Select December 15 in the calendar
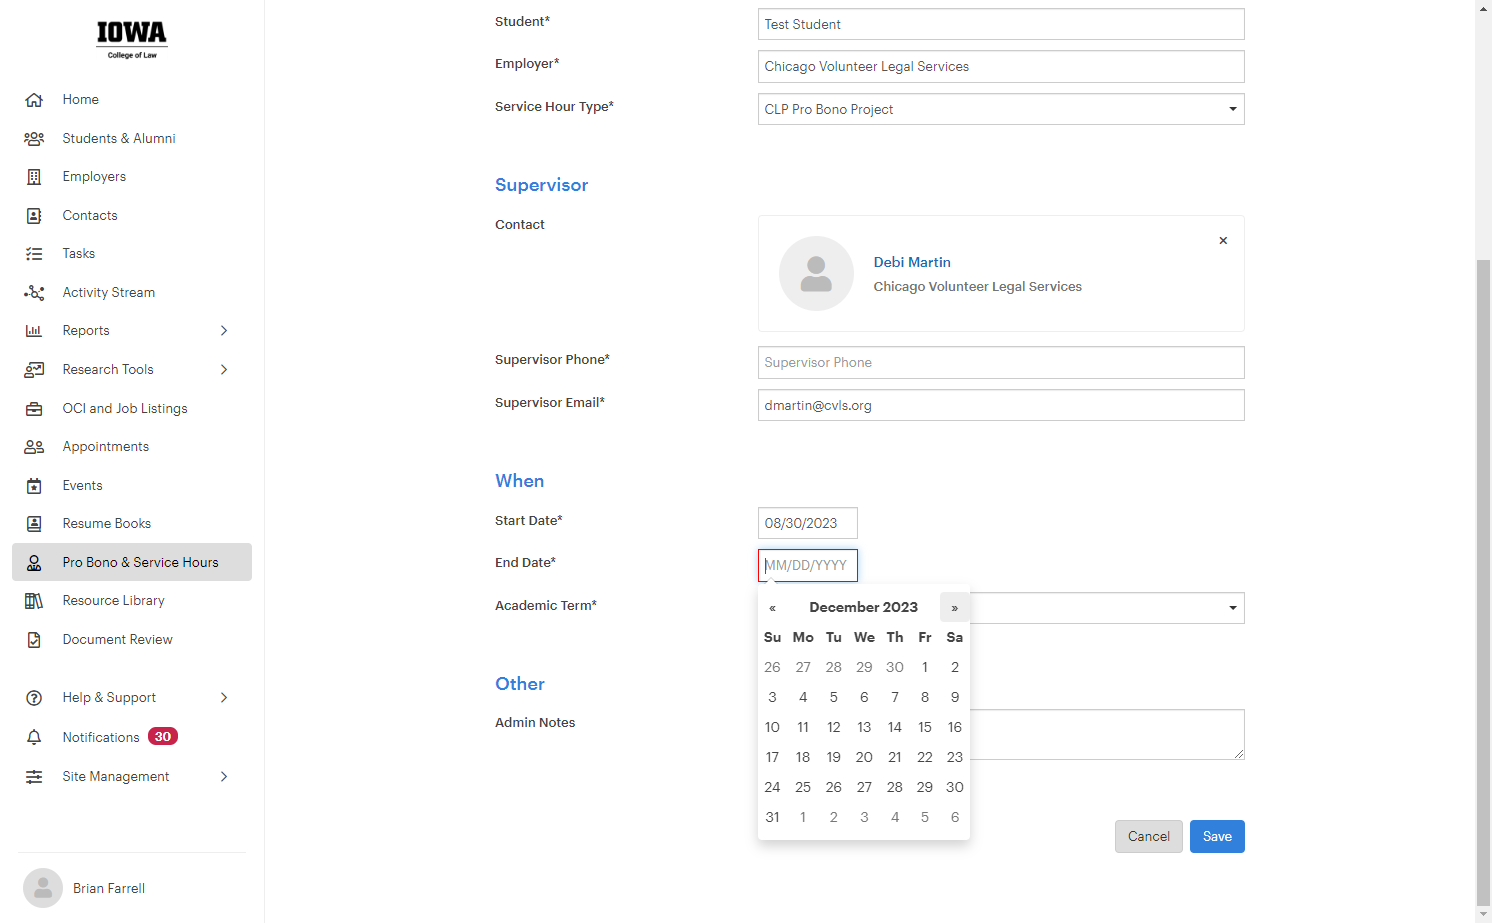 925,727
